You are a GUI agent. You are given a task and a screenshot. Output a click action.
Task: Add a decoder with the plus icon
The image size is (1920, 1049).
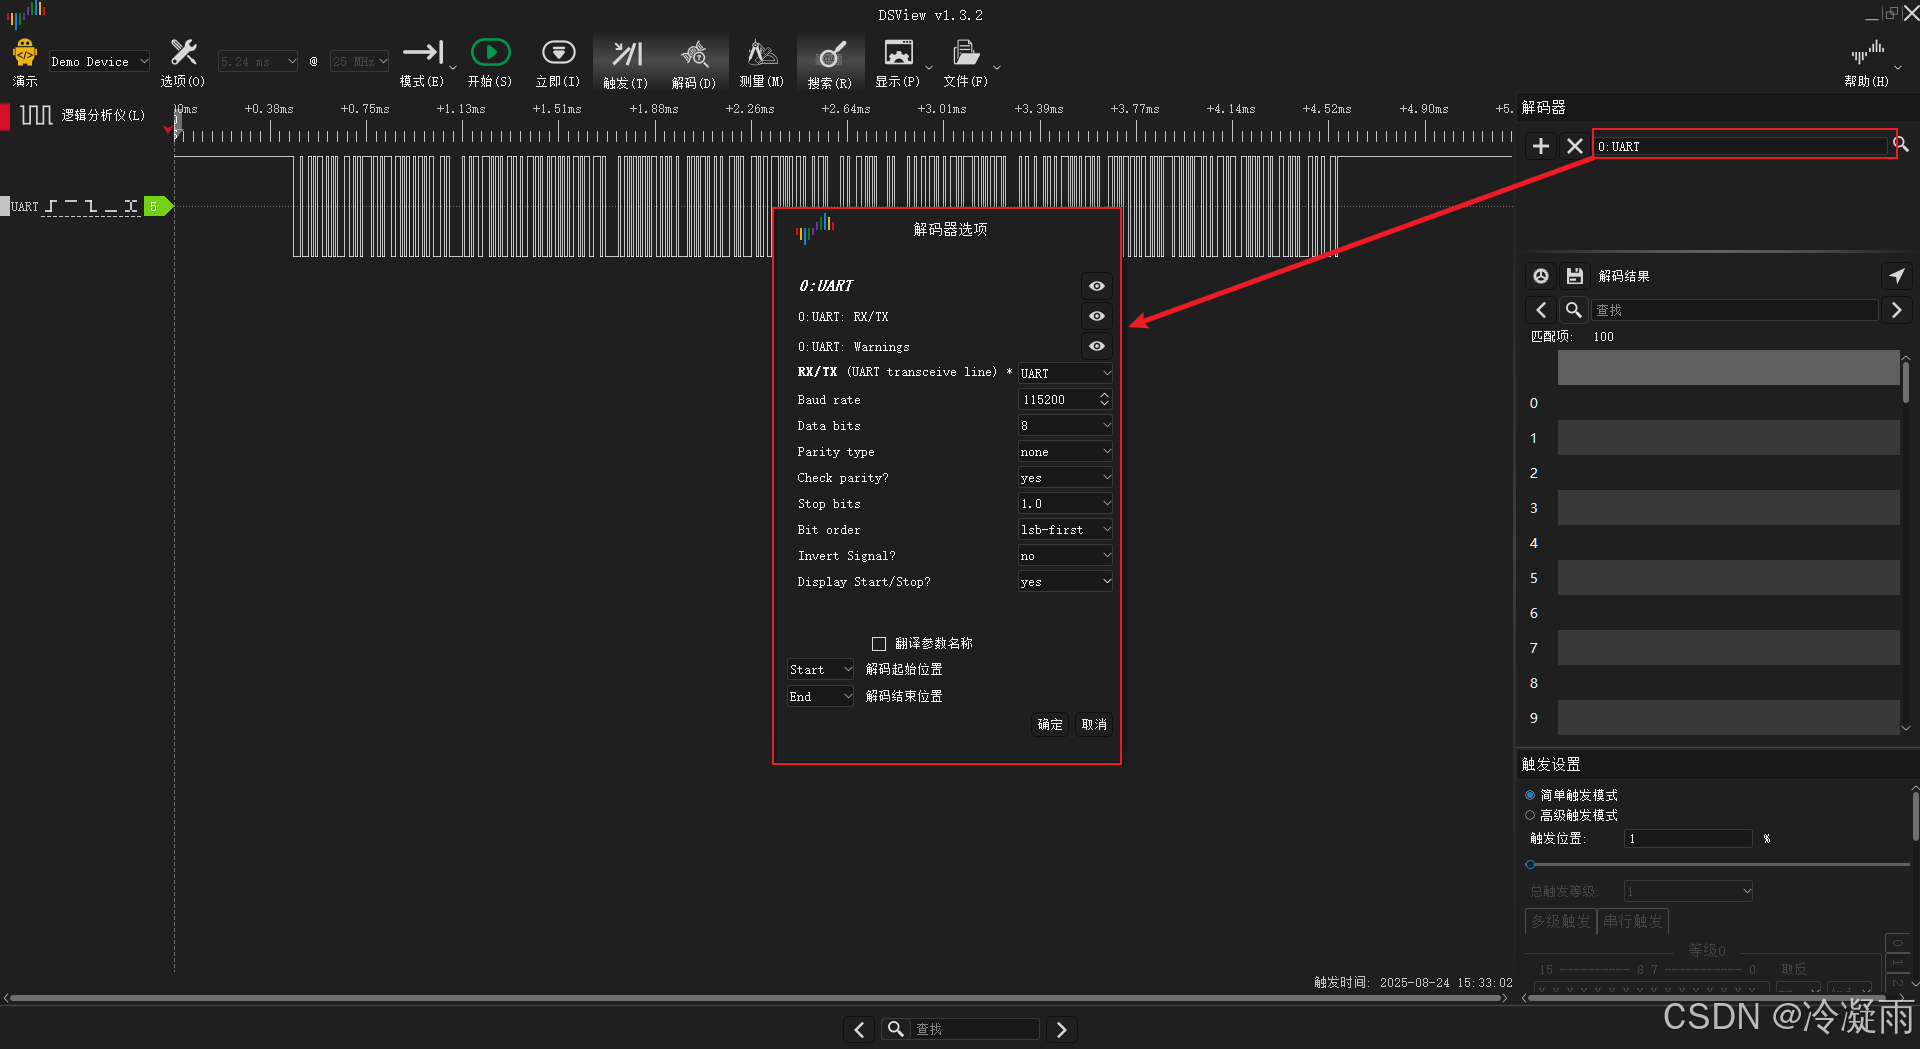[x=1541, y=146]
